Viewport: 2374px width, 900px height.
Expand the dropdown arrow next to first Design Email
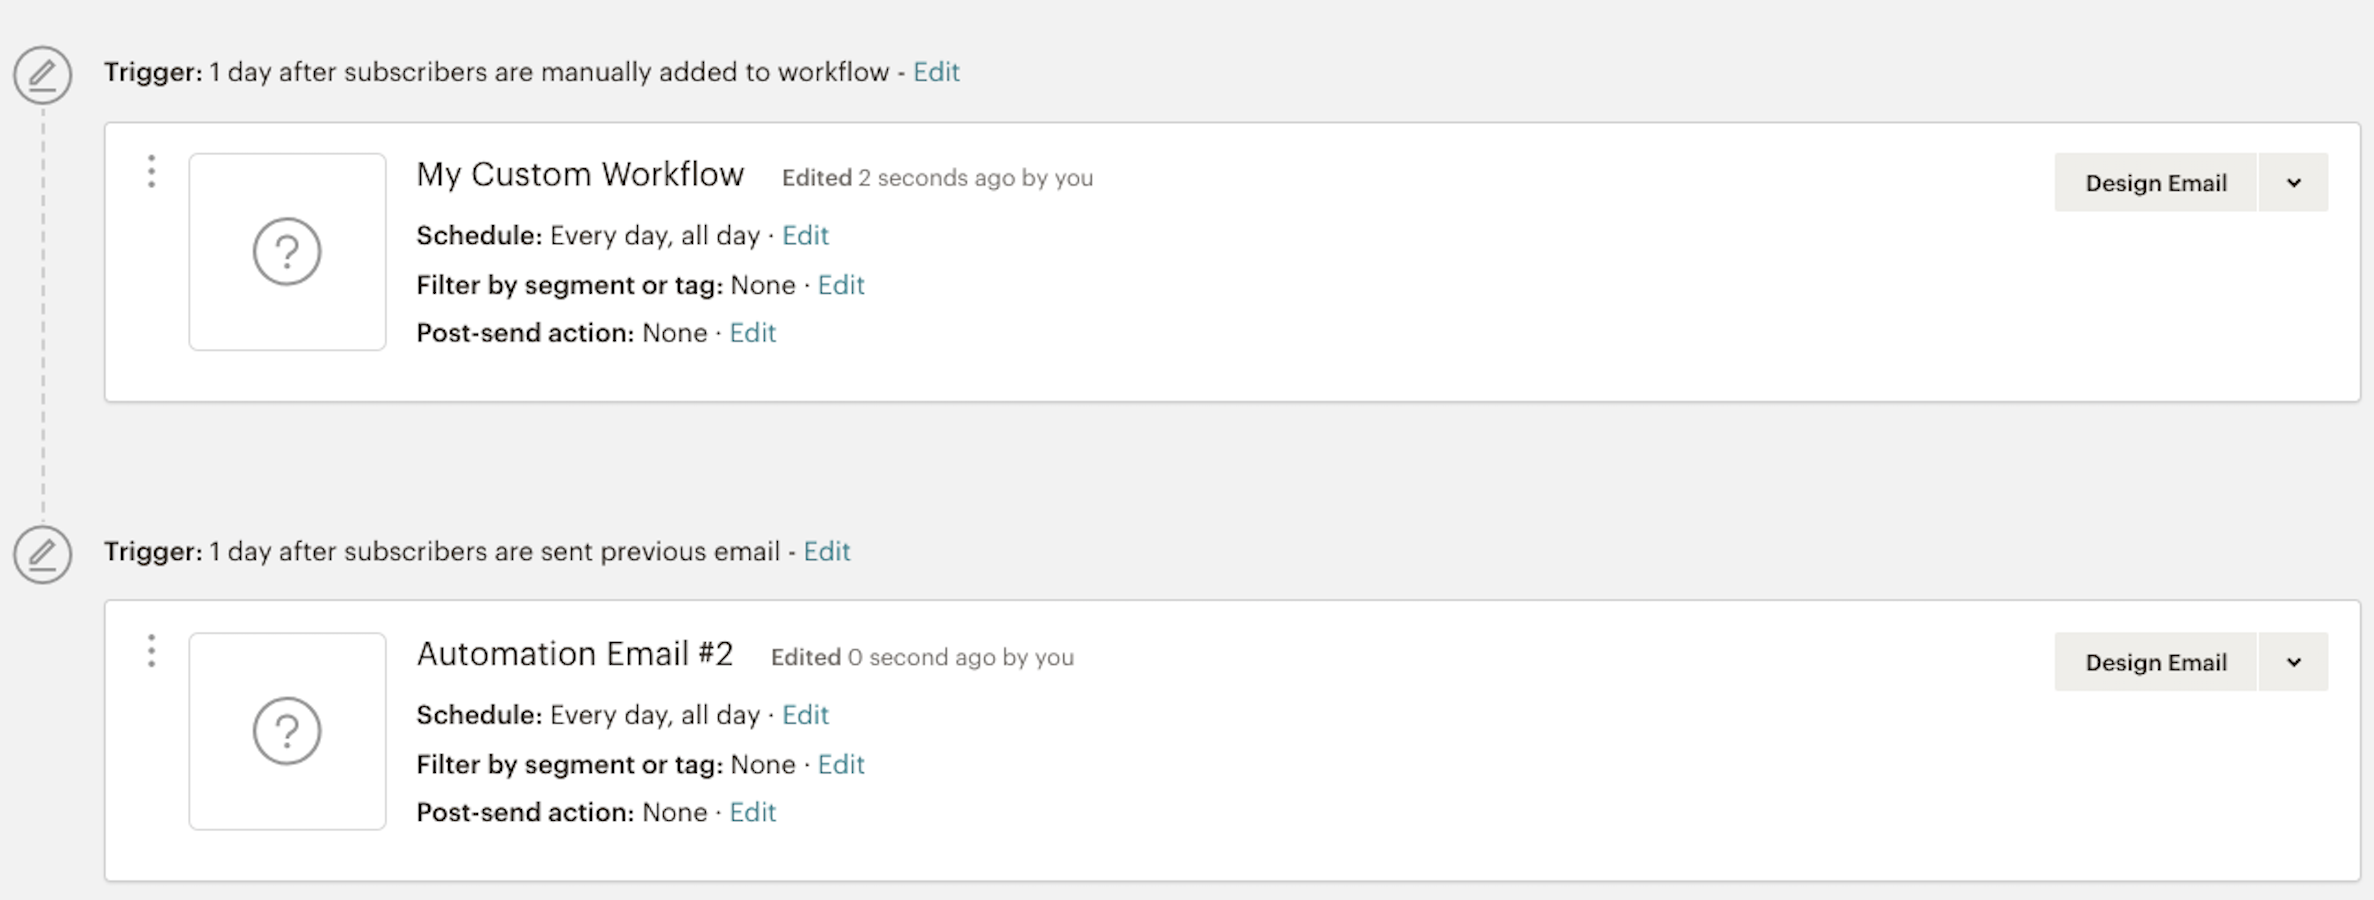pos(2294,182)
